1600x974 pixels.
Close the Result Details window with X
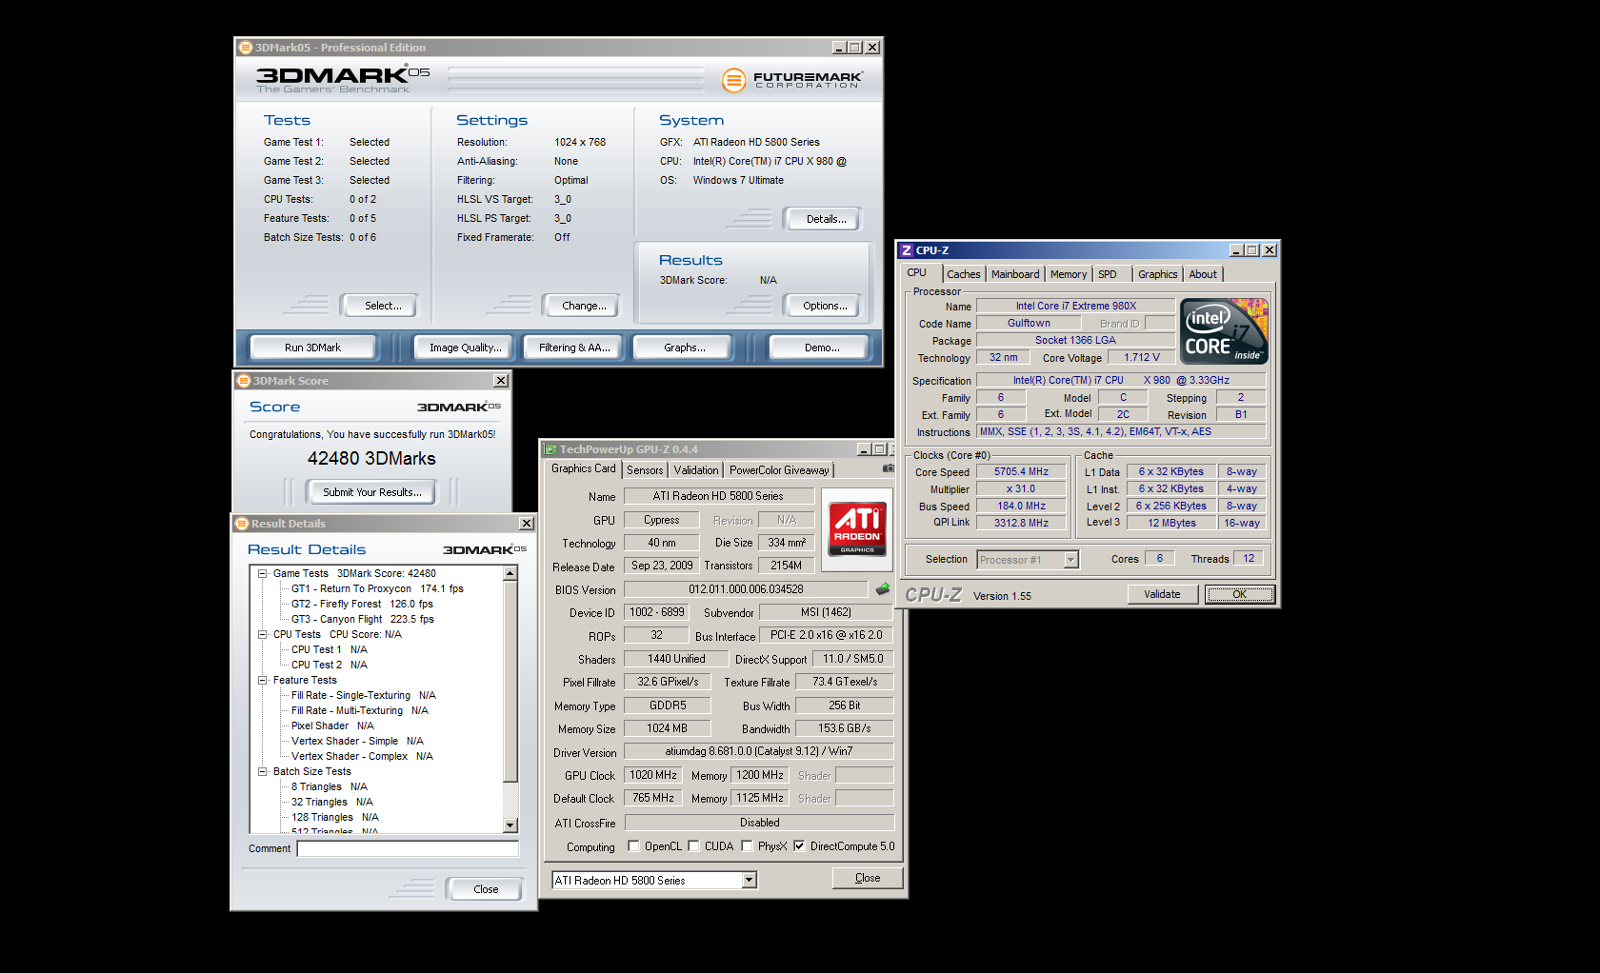pos(526,523)
